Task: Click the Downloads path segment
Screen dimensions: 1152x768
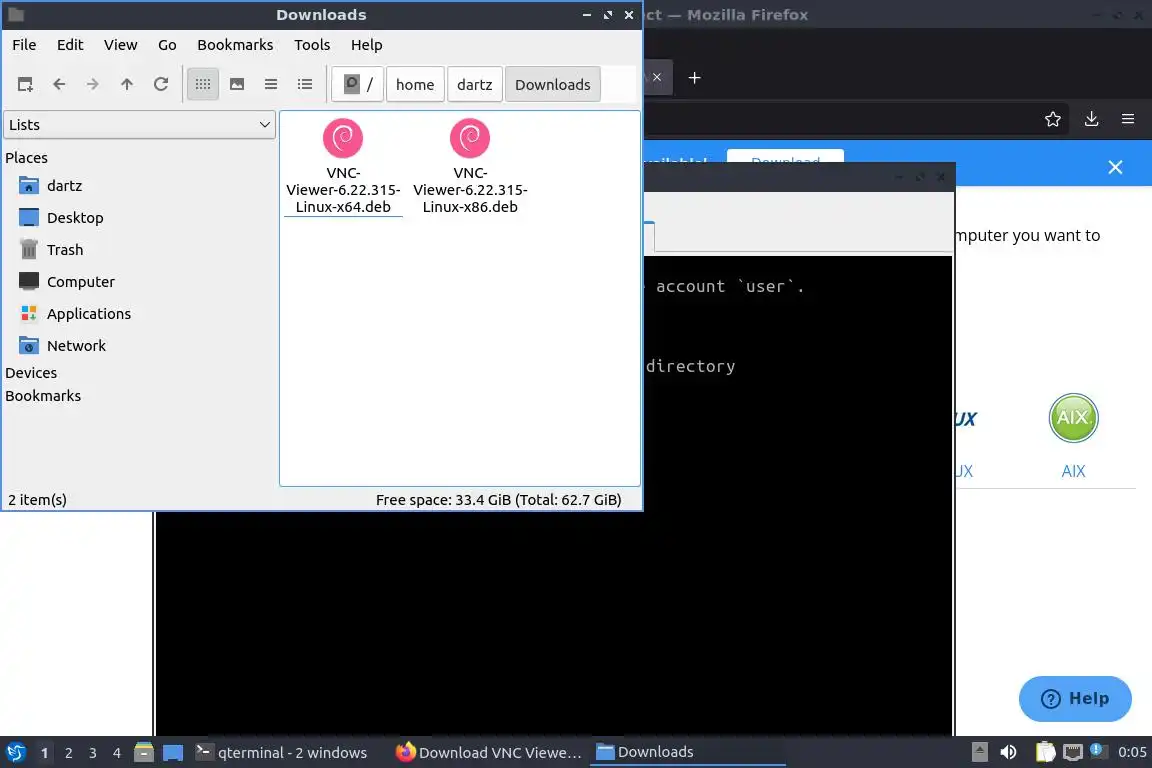Action: (x=552, y=85)
